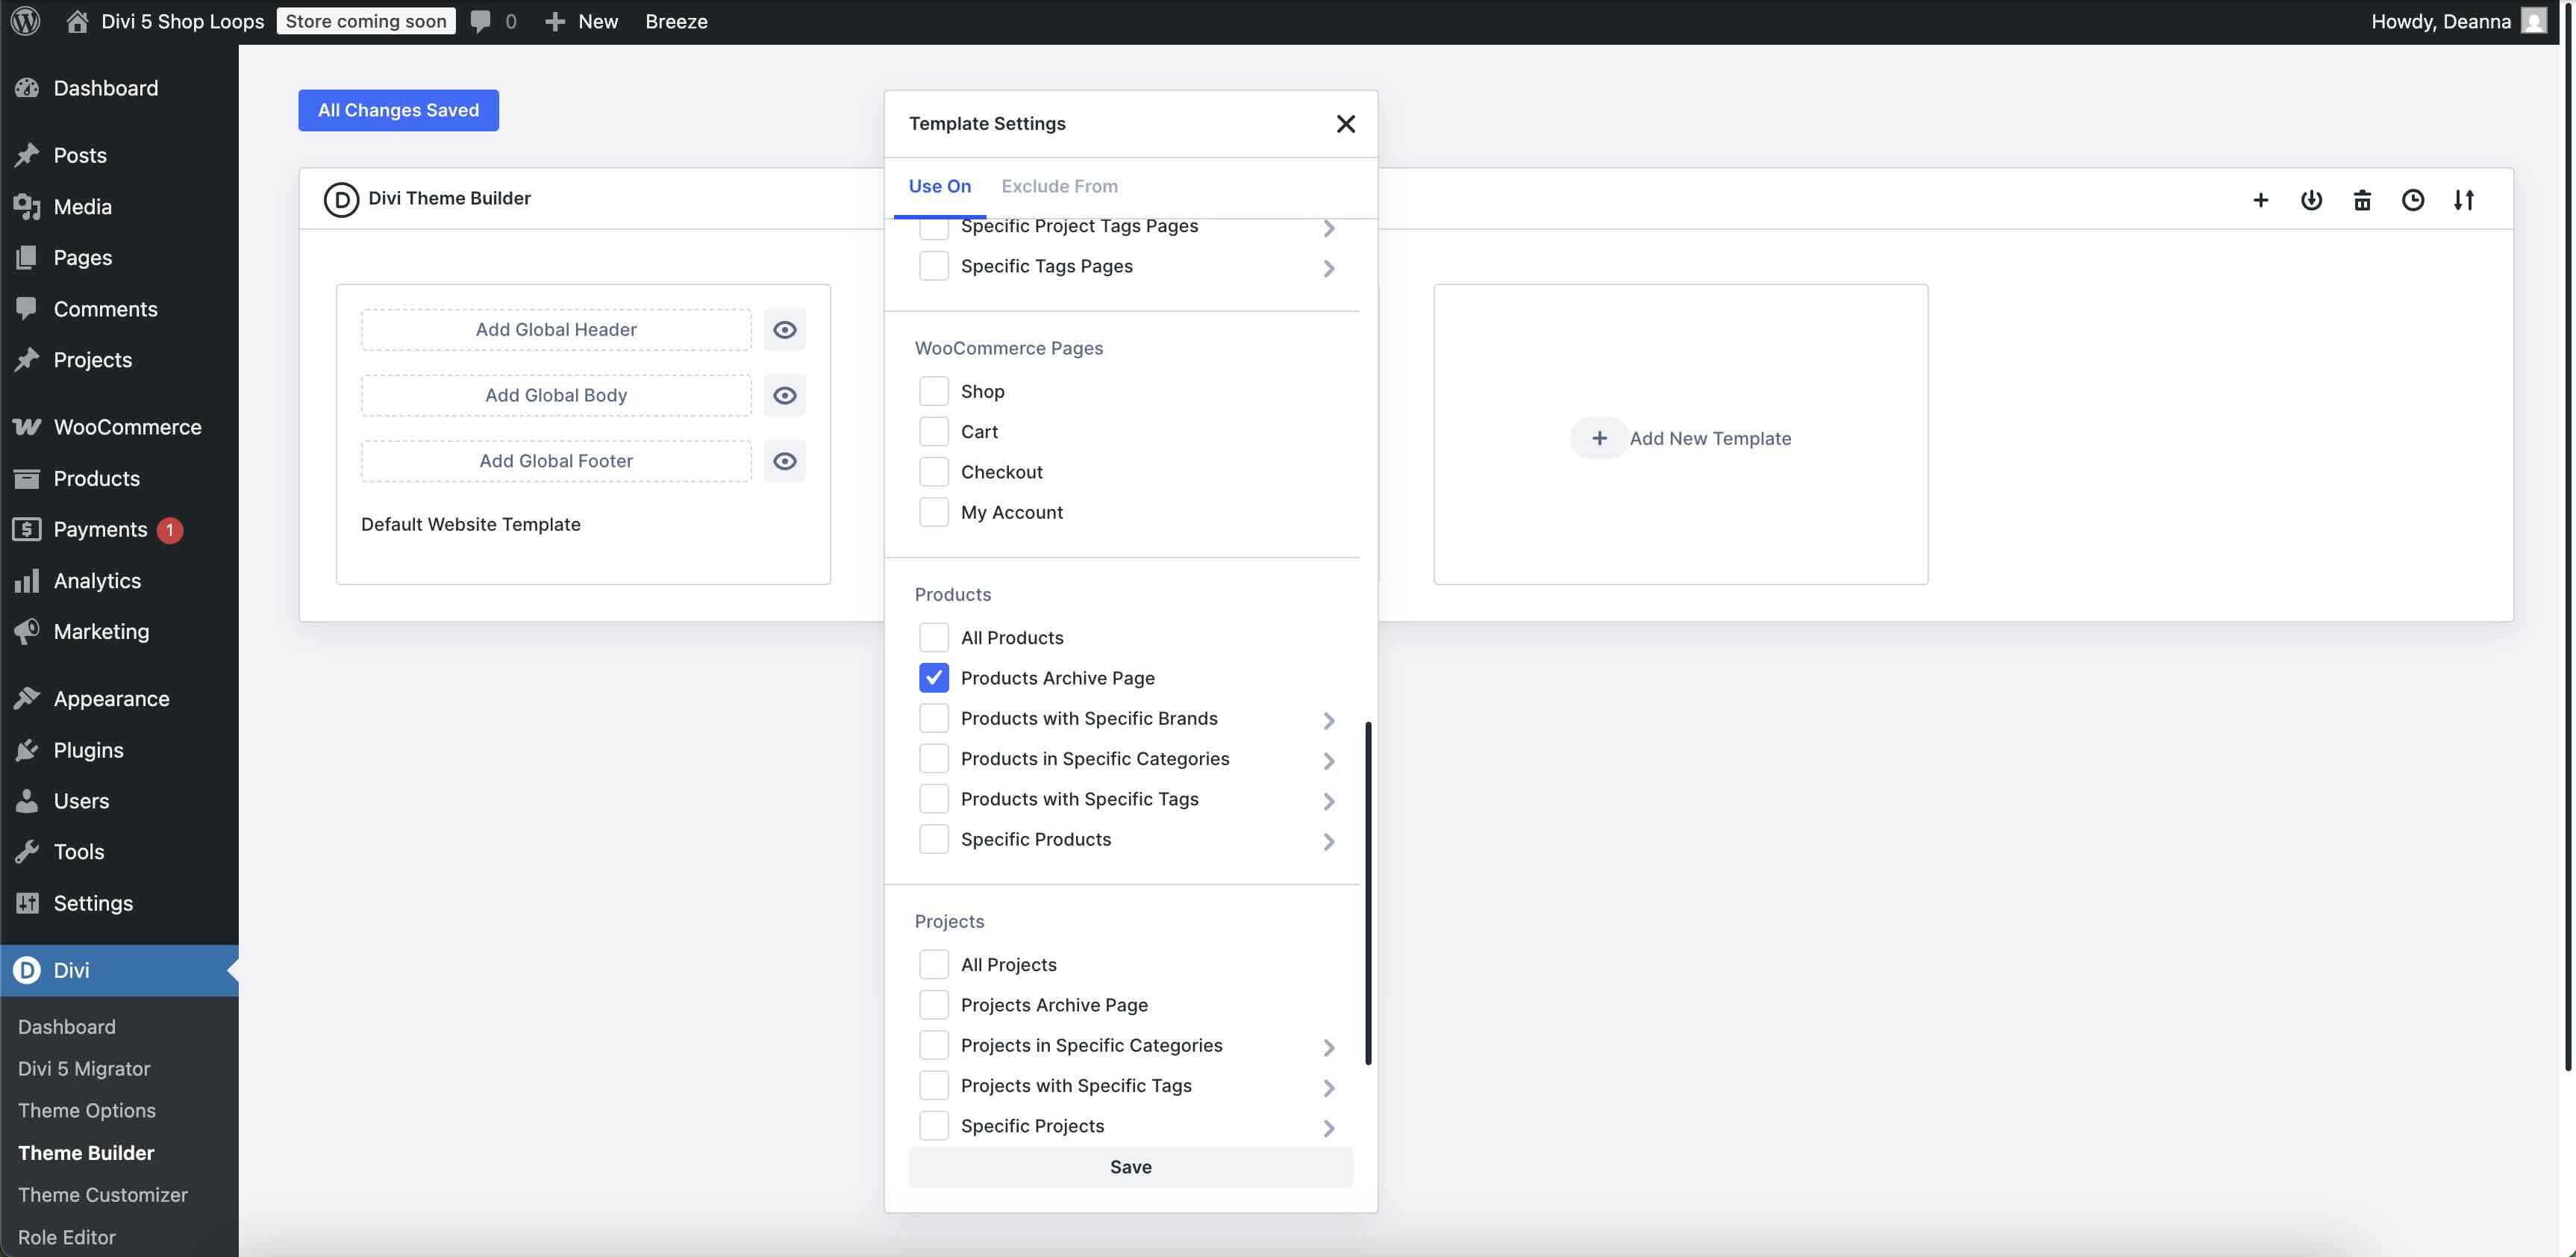Click the sort templates up/down arrows icon
Image resolution: width=2576 pixels, height=1257 pixels.
coord(2464,199)
